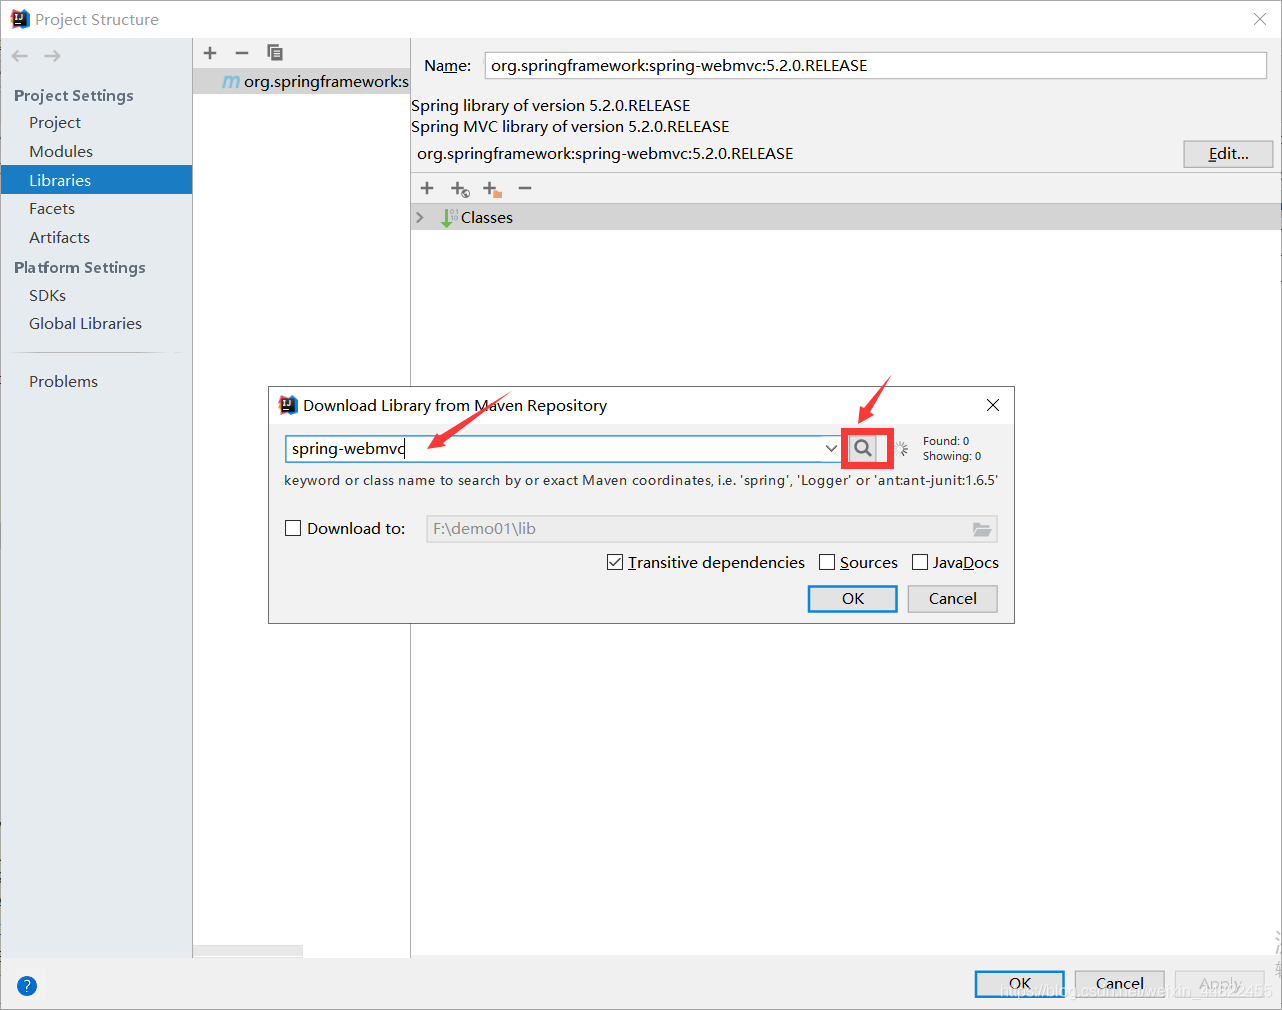Click the browse folder icon for download path

click(x=982, y=529)
